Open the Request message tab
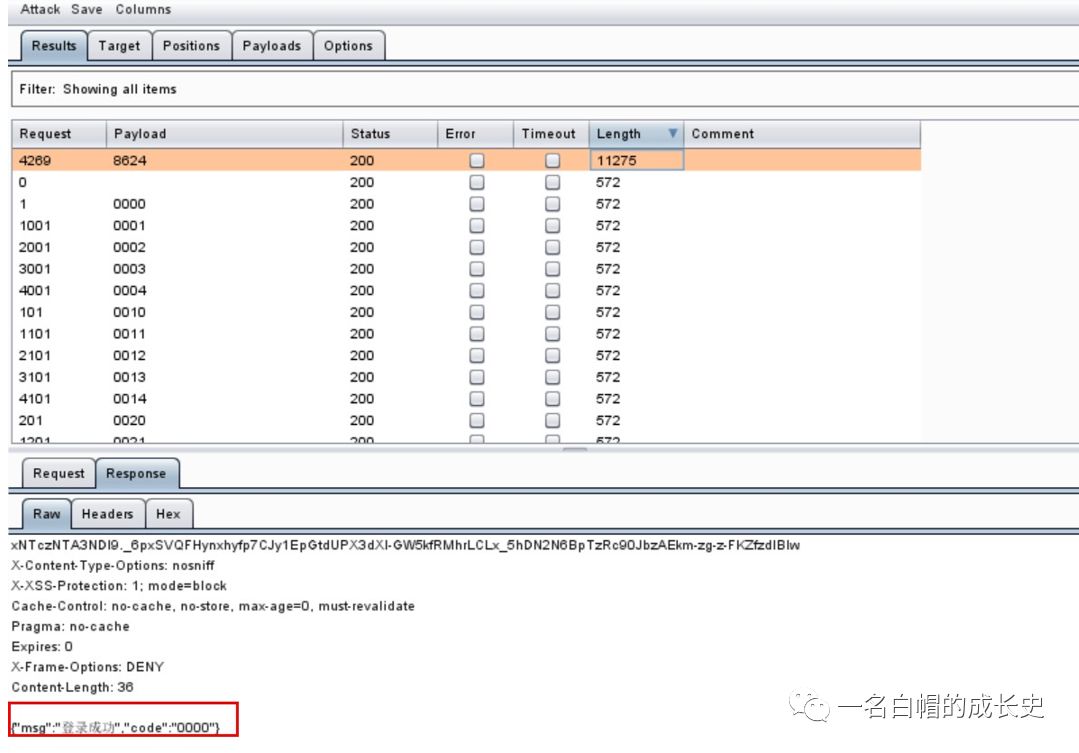Image resolution: width=1079 pixels, height=753 pixels. pos(58,474)
